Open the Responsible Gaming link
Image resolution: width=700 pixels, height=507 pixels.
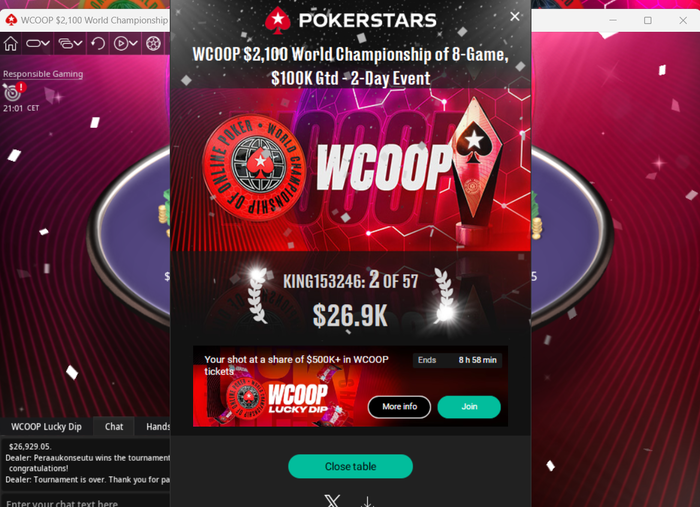point(43,74)
